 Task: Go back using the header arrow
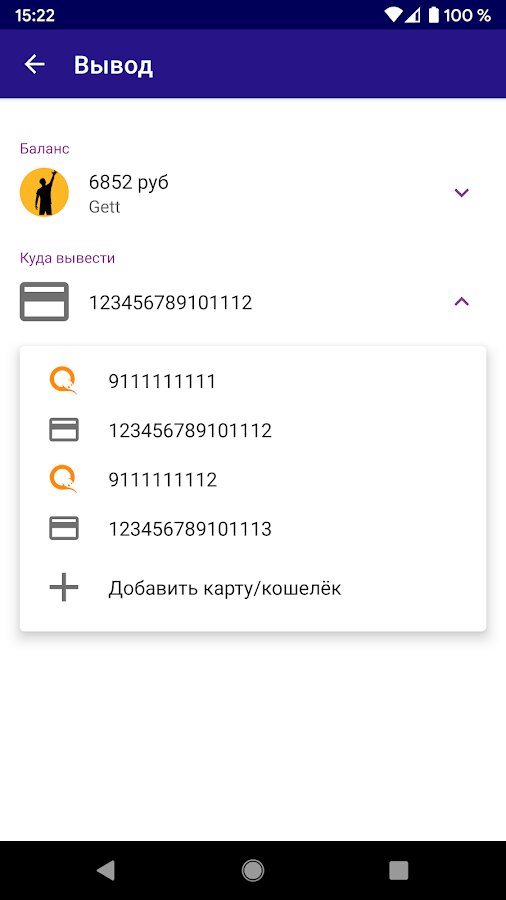click(34, 64)
